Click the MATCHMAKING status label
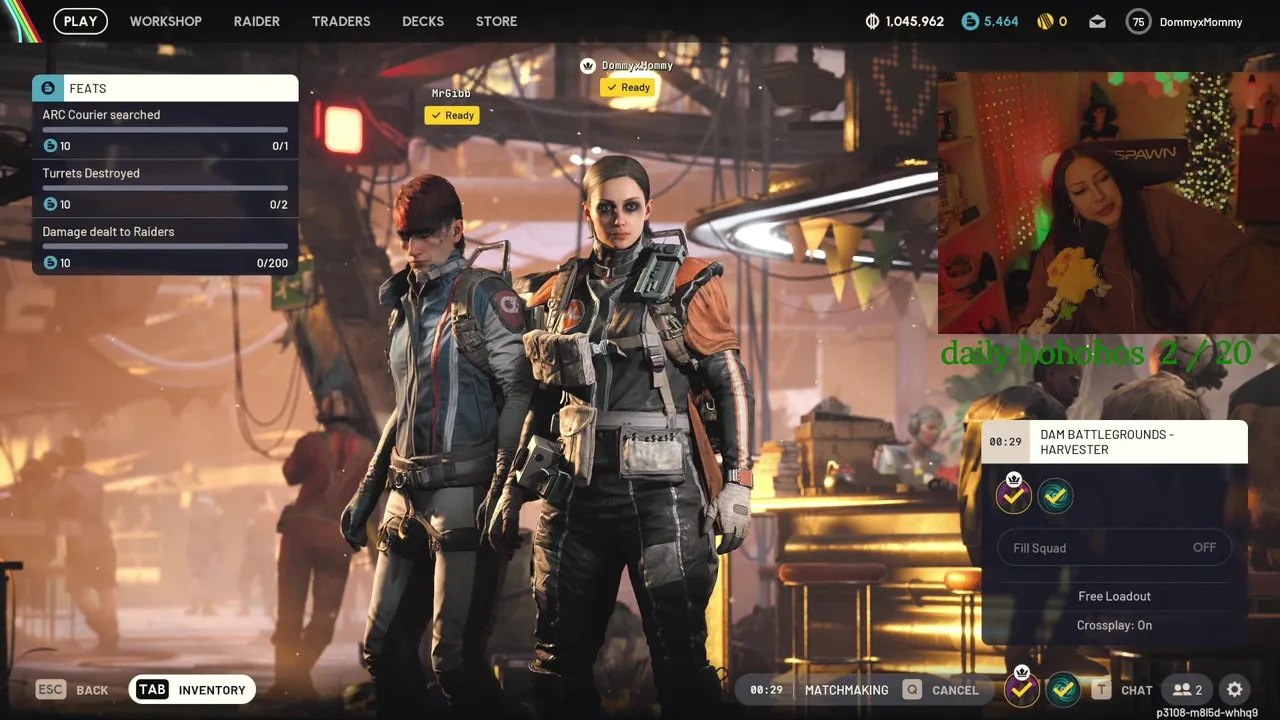Image resolution: width=1280 pixels, height=720 pixels. click(846, 690)
